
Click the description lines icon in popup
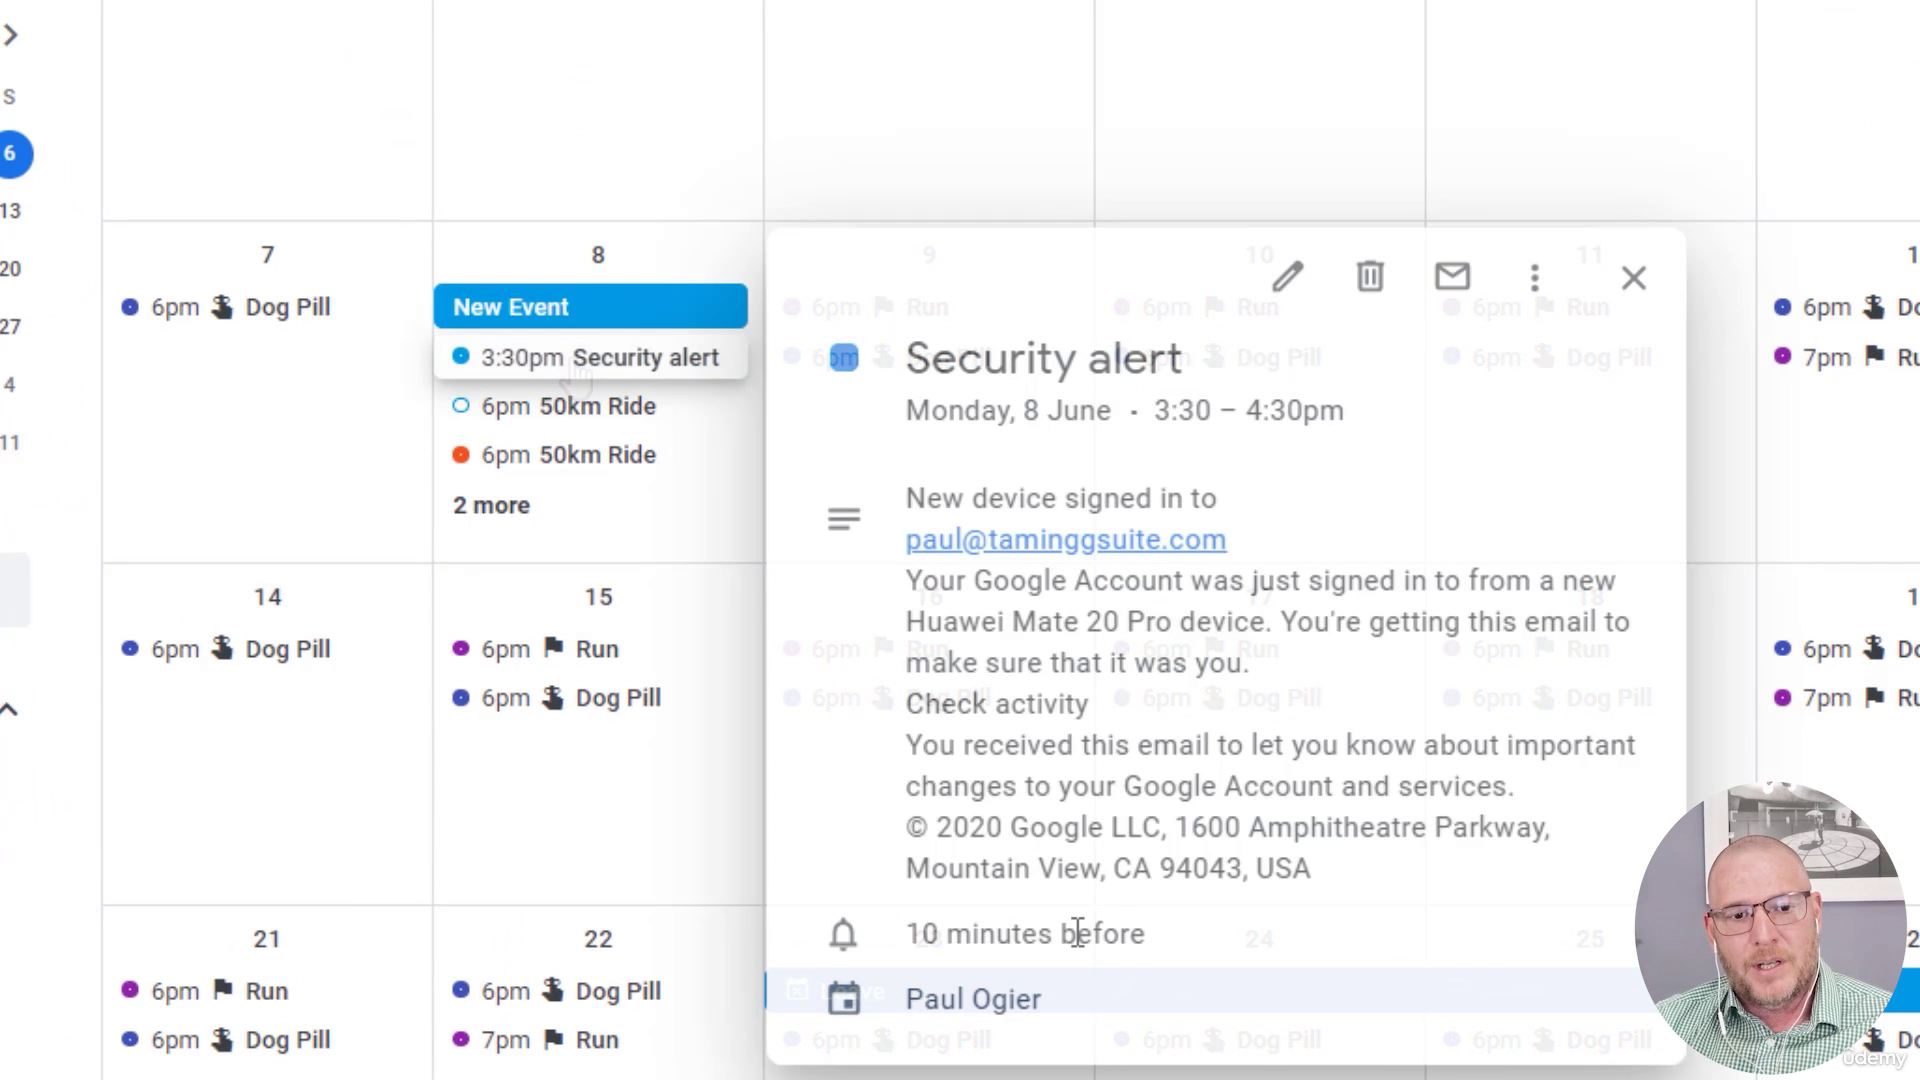click(843, 519)
